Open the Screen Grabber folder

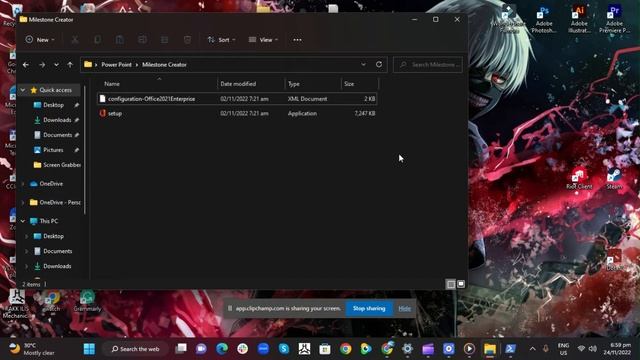tap(57, 165)
